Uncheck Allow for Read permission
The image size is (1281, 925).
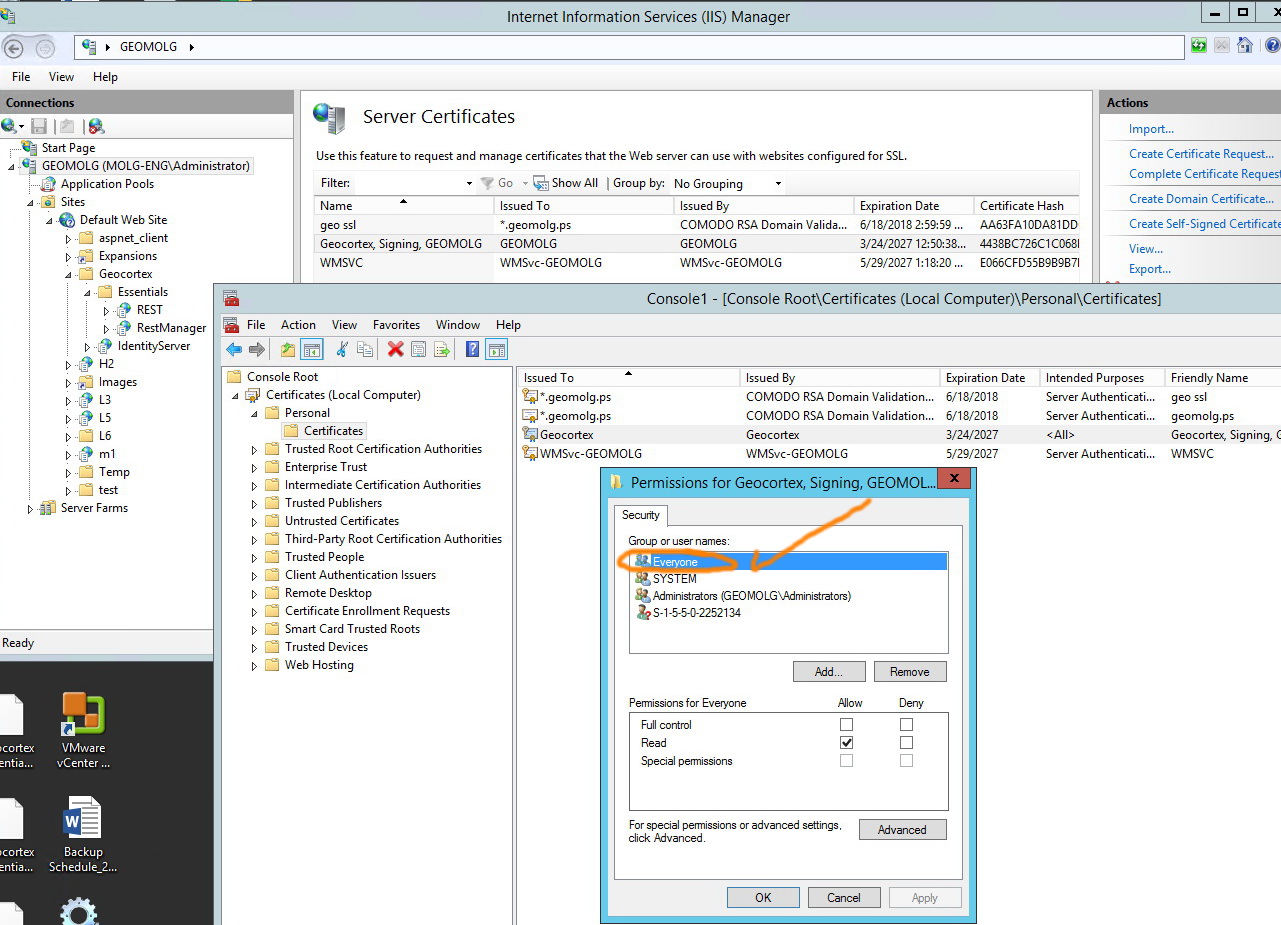click(847, 743)
